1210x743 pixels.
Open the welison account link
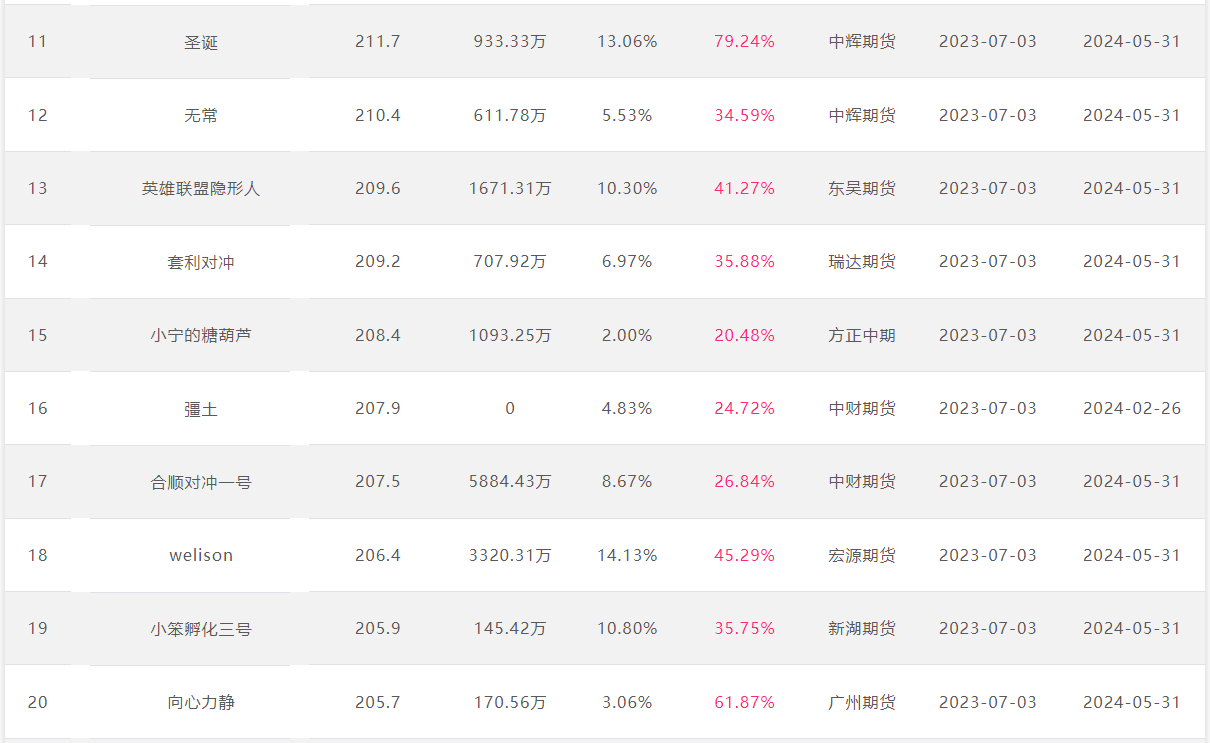[201, 555]
